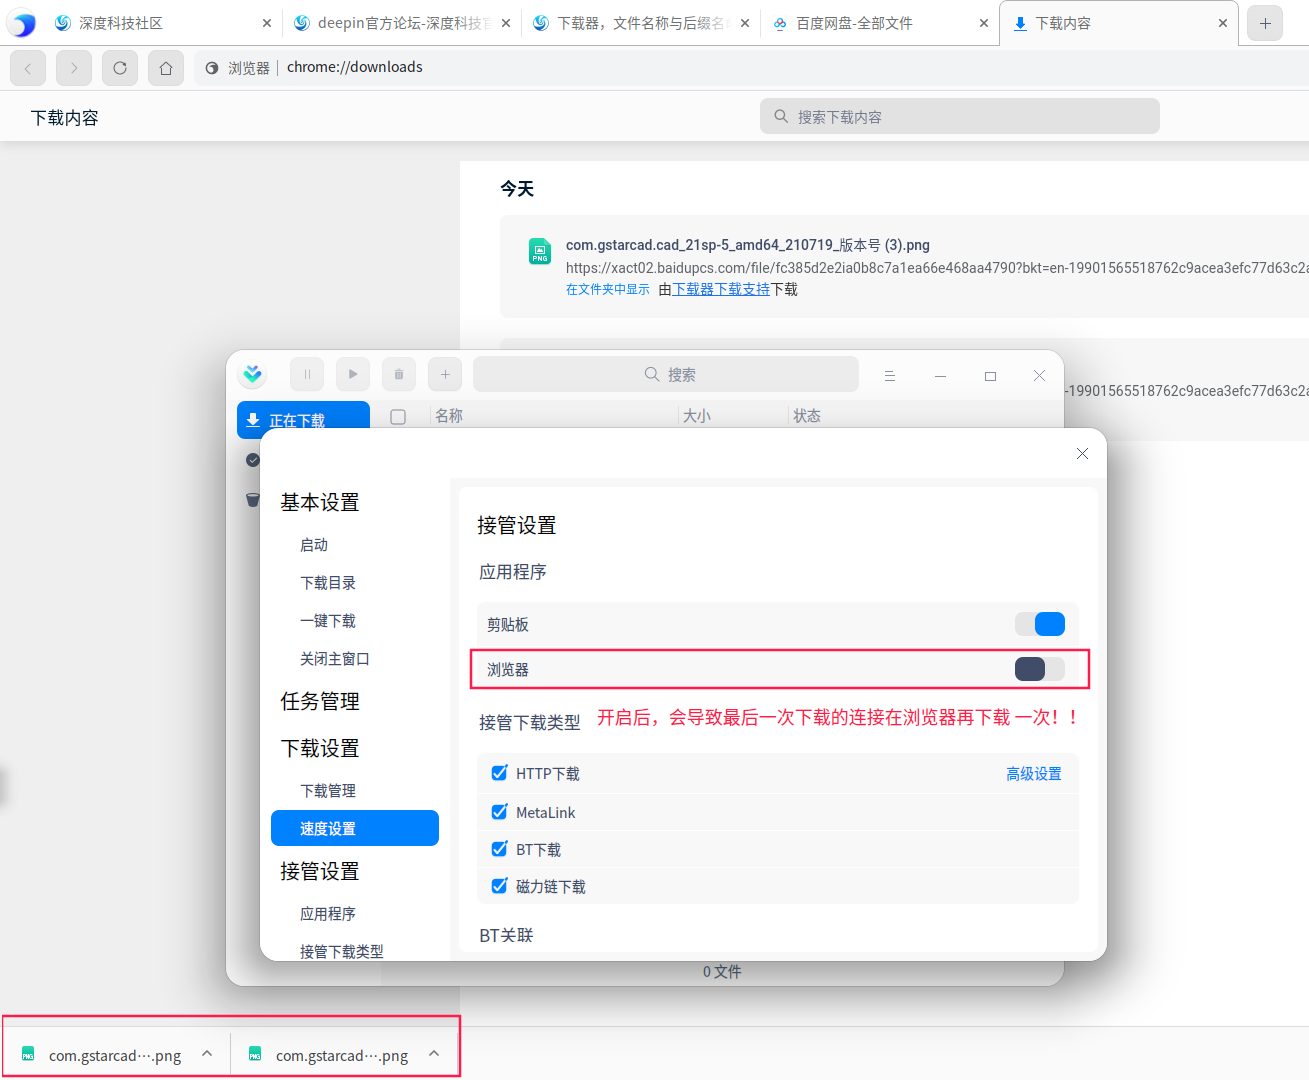
Task: Open the 高级设置 link
Action: [1034, 774]
